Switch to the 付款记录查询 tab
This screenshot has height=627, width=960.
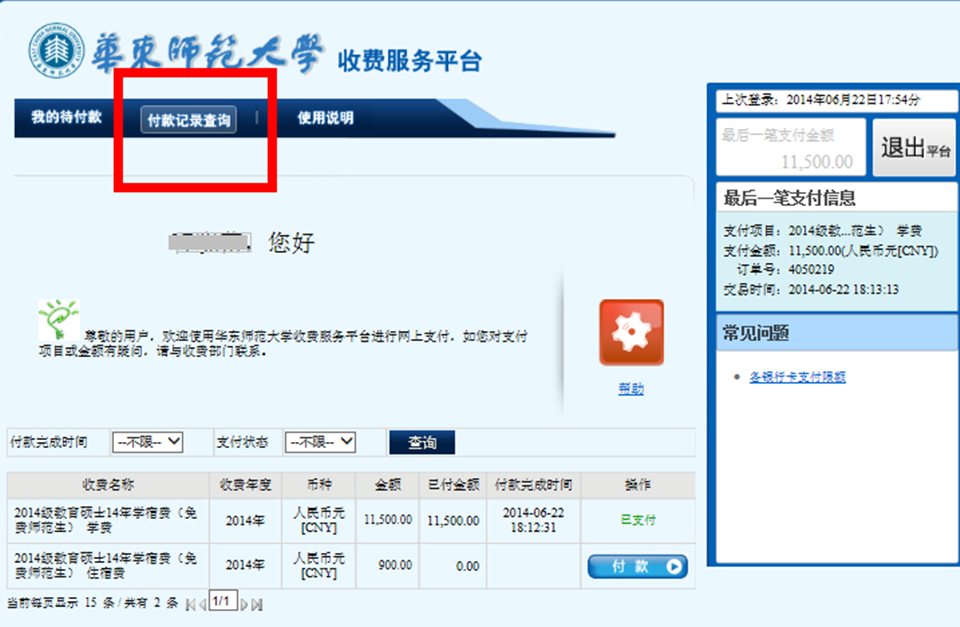click(189, 119)
